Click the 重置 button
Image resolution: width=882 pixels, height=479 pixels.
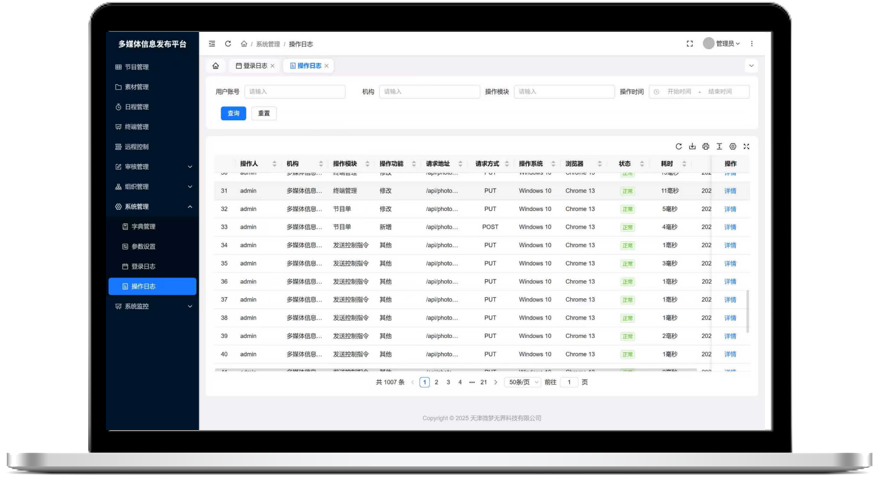(x=264, y=113)
